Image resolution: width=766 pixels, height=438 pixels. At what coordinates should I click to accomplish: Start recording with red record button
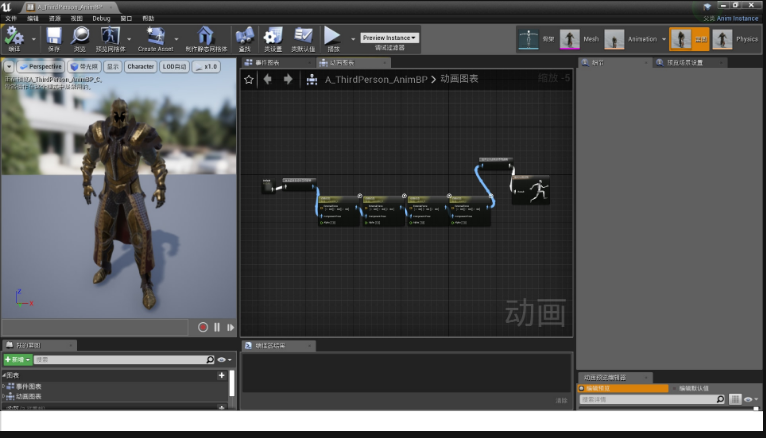[x=203, y=327]
